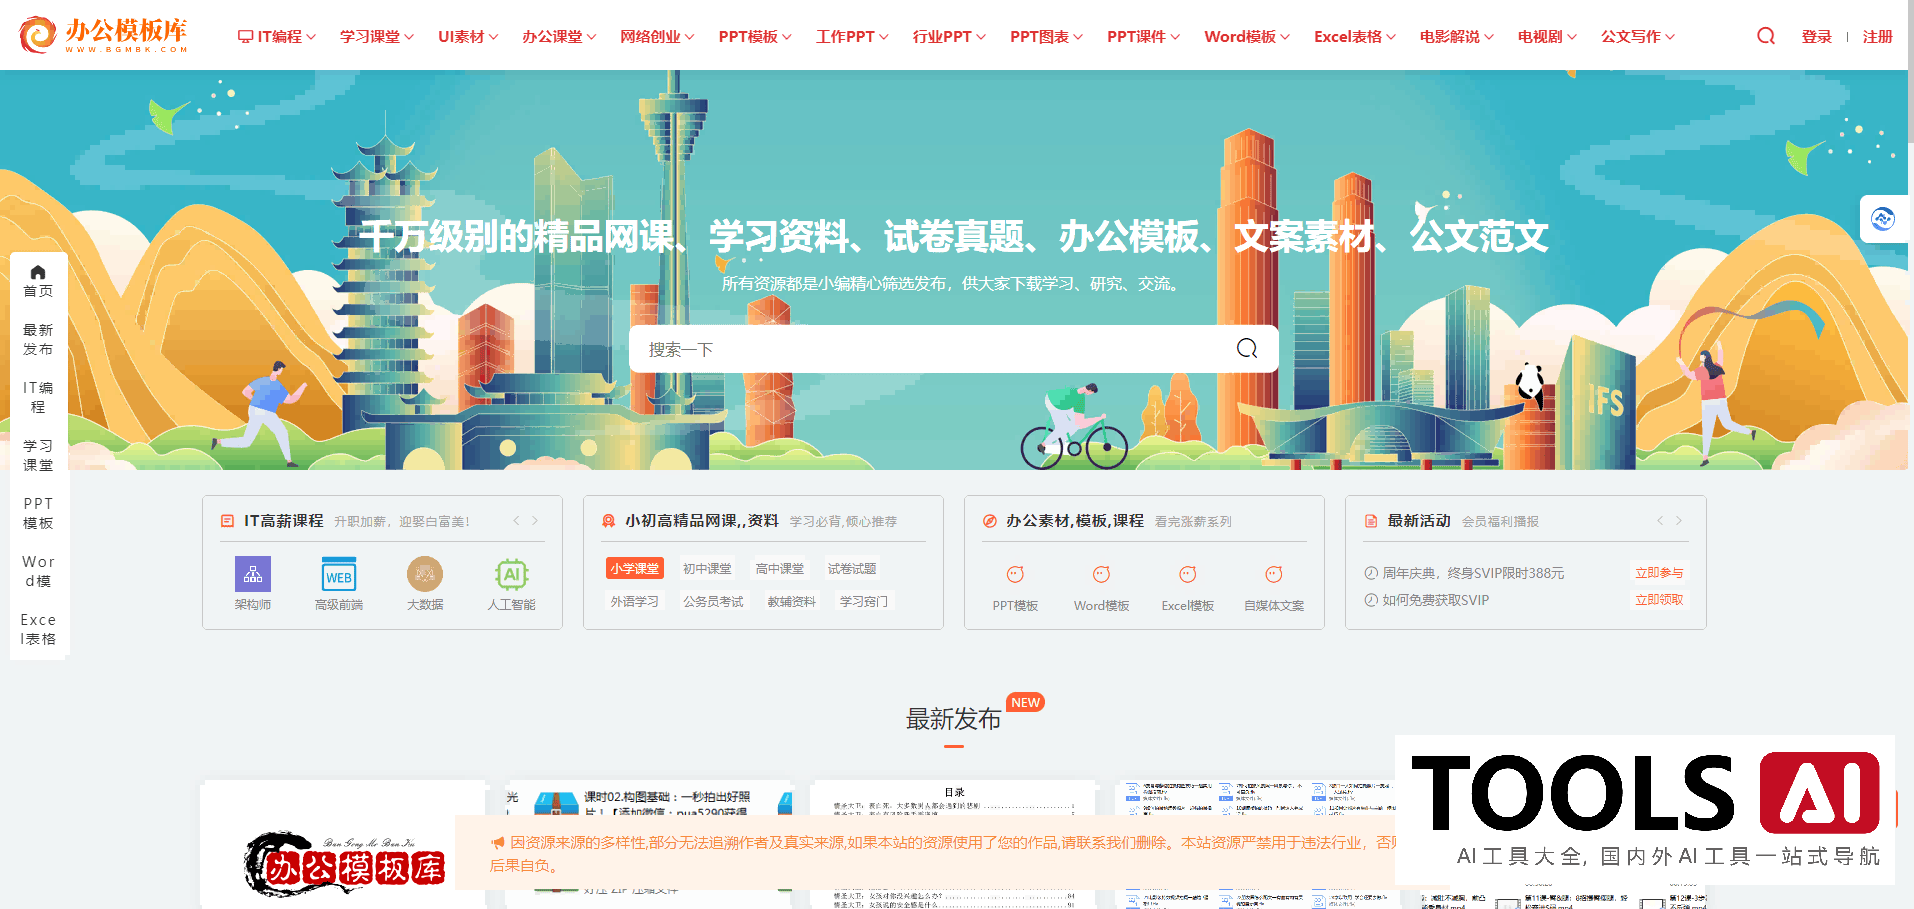Click the Excel模板 icon
1914x909 pixels.
1187,573
